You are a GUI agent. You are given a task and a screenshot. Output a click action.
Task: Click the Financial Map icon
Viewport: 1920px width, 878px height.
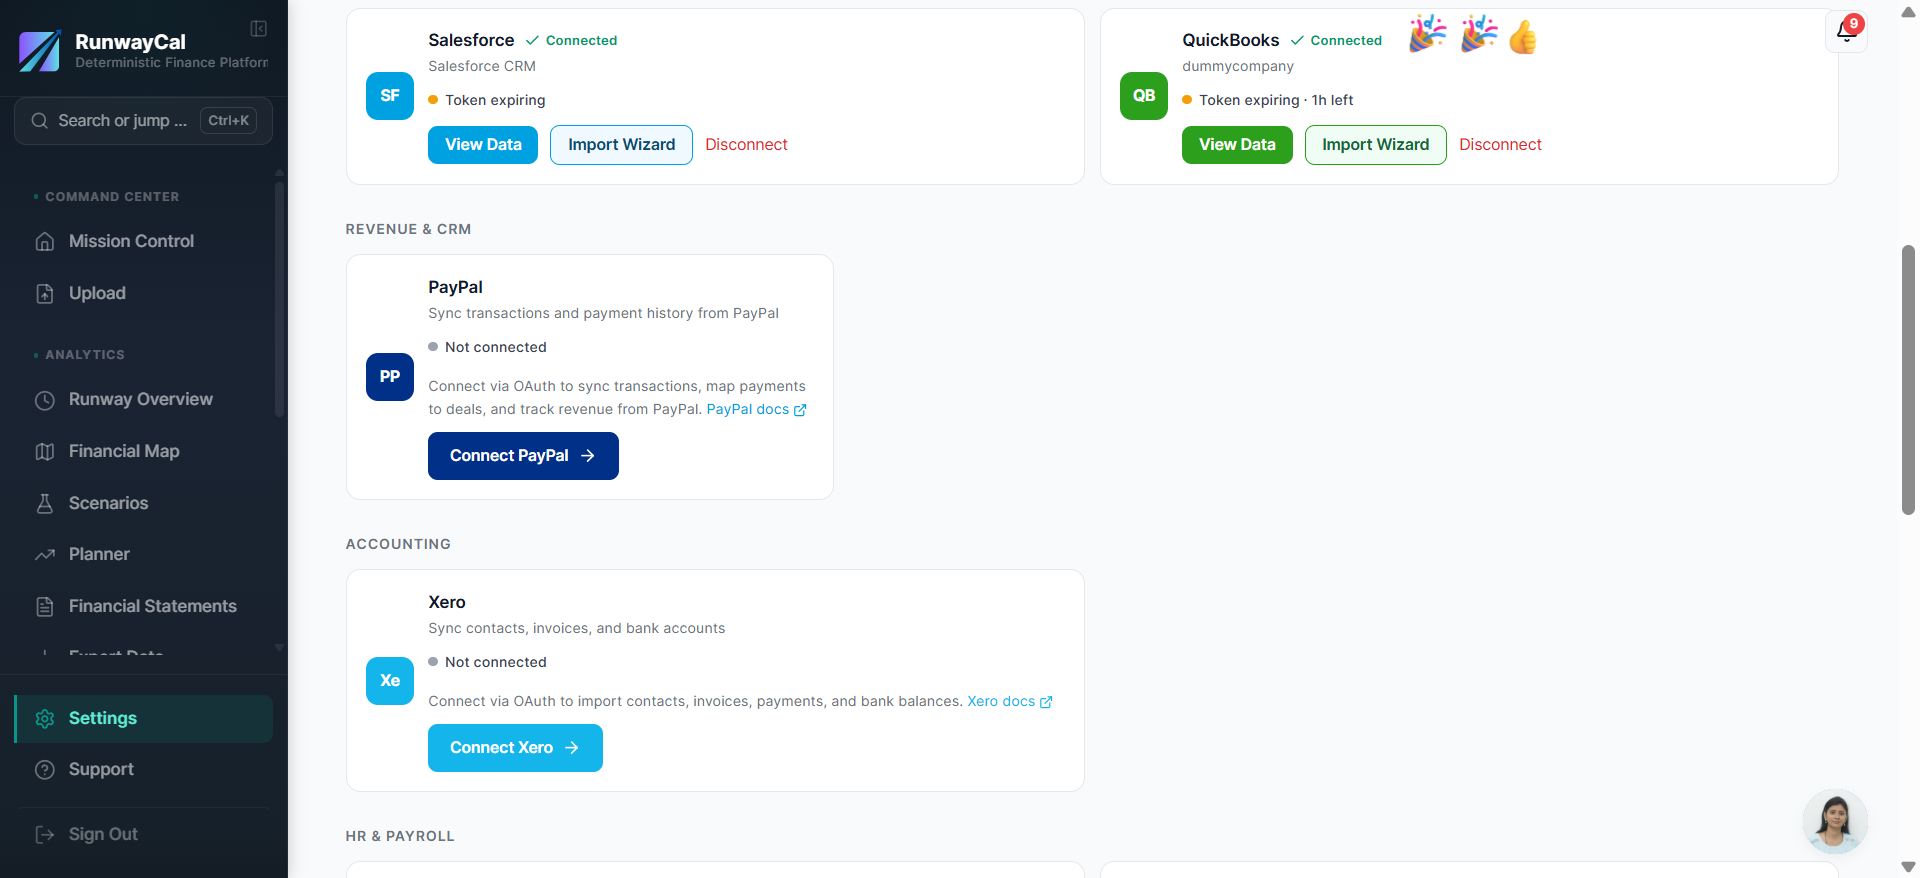click(45, 452)
